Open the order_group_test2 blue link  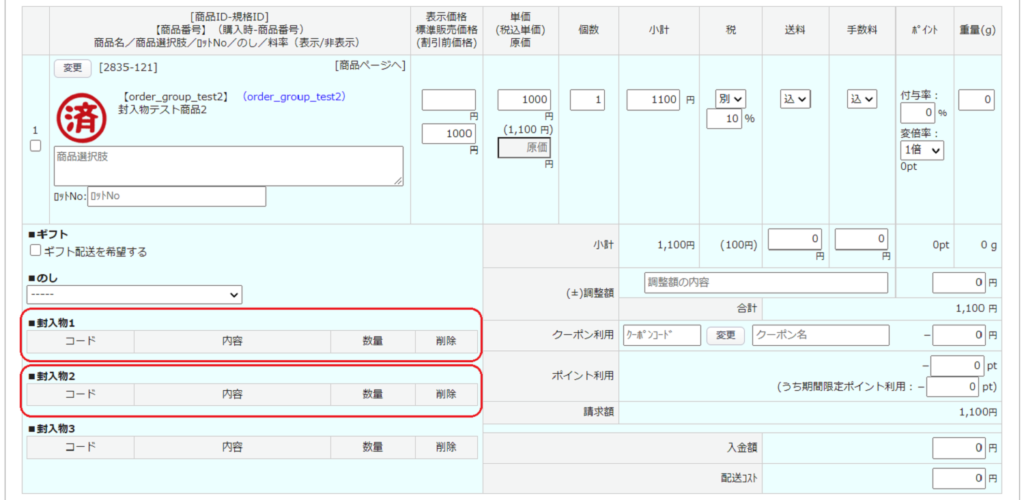(295, 97)
